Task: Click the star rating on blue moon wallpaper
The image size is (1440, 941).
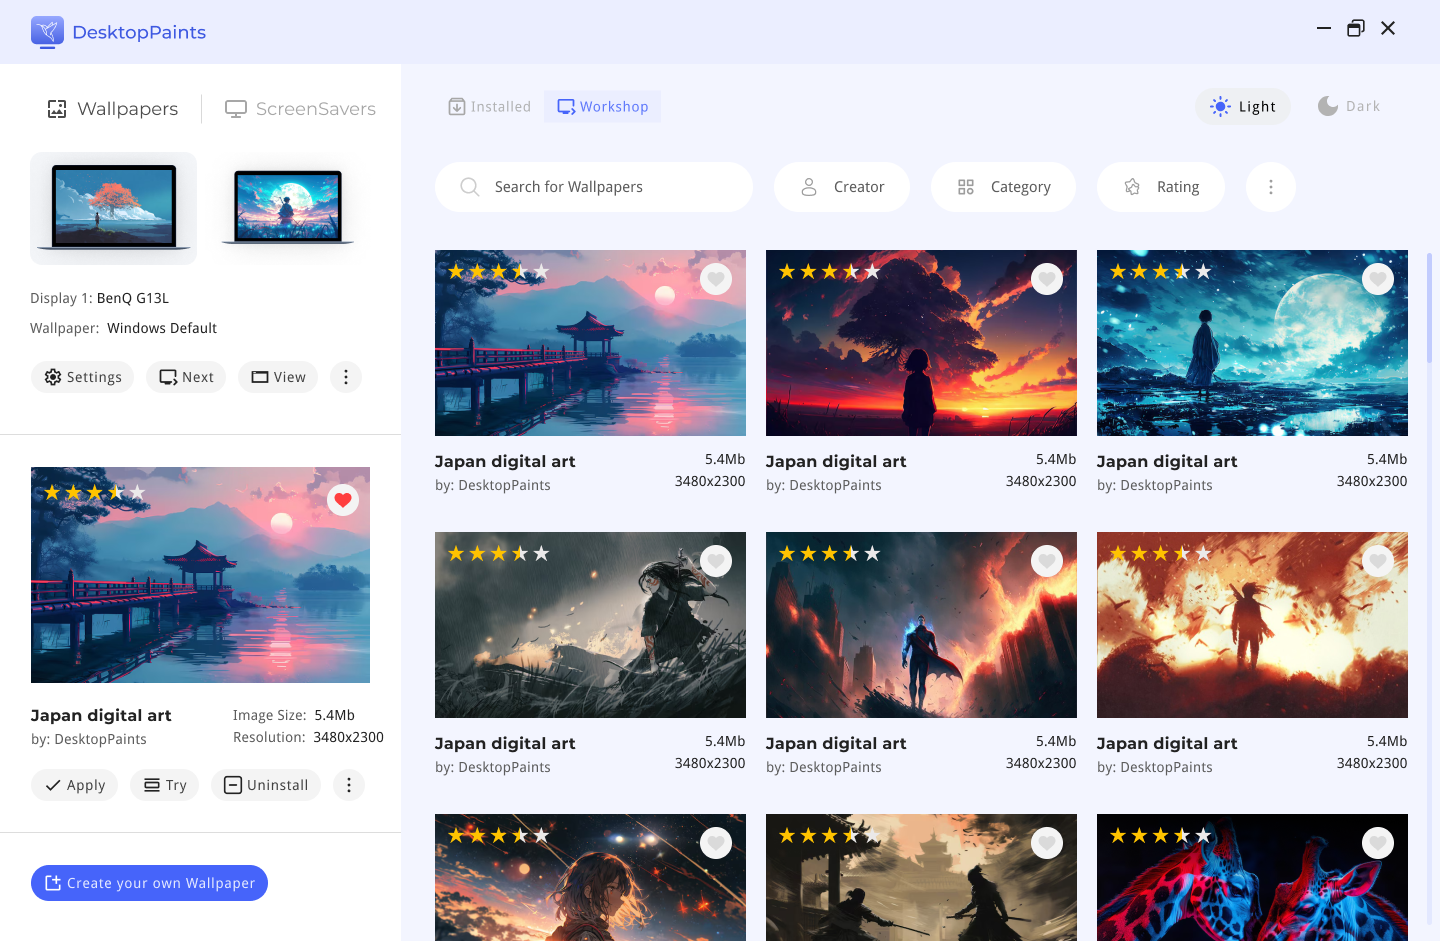Action: point(1160,272)
